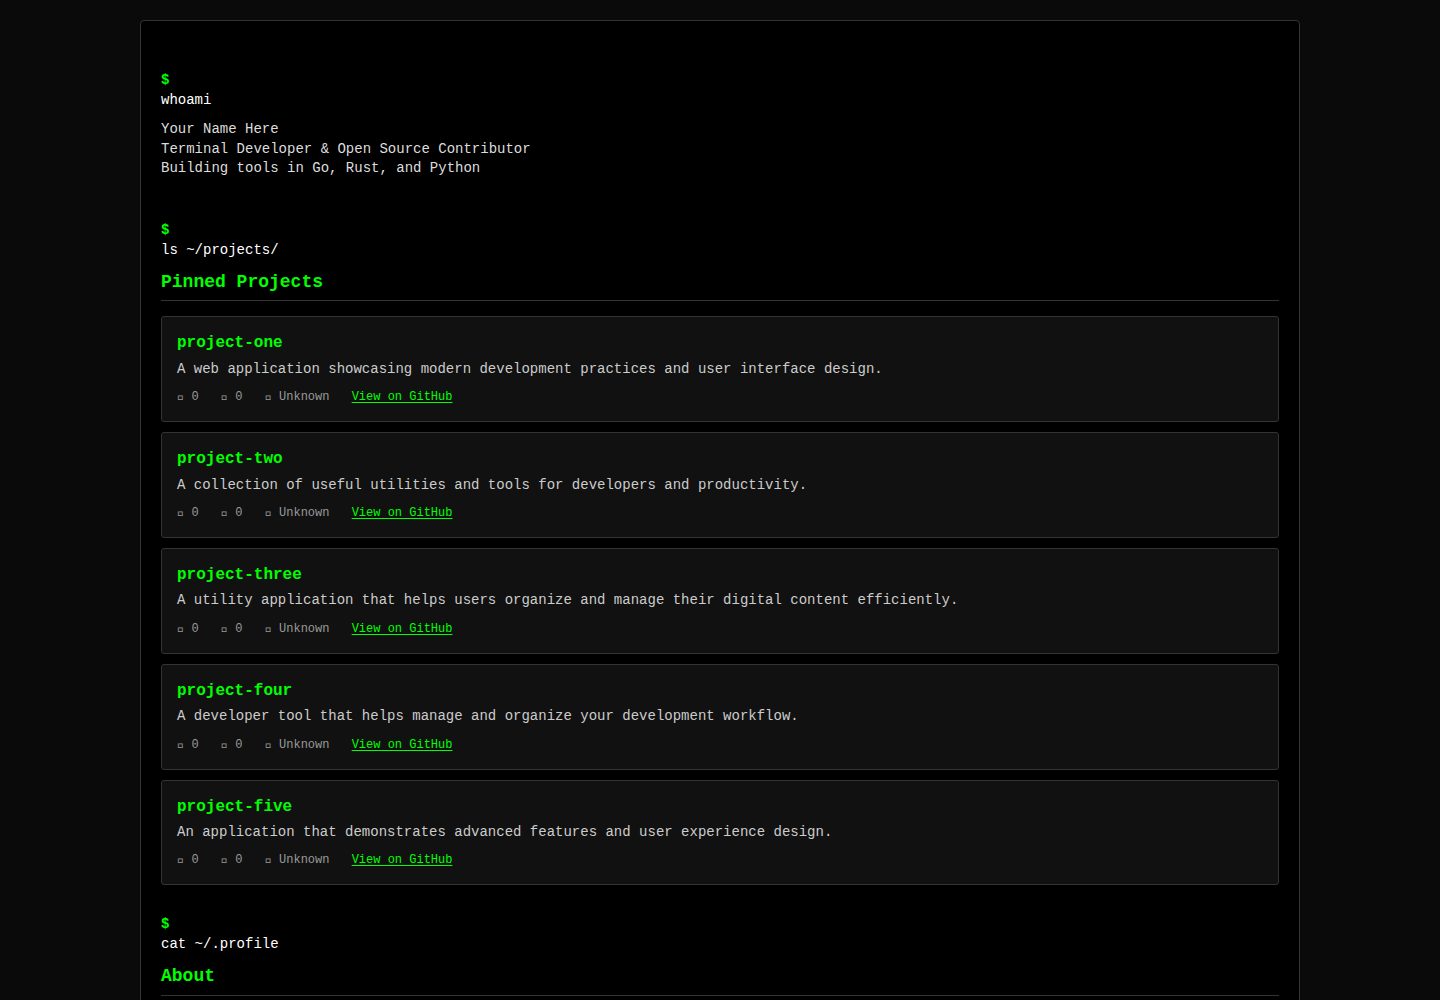The image size is (1440, 1000).
Task: Select the project-one title
Action: [x=229, y=342]
